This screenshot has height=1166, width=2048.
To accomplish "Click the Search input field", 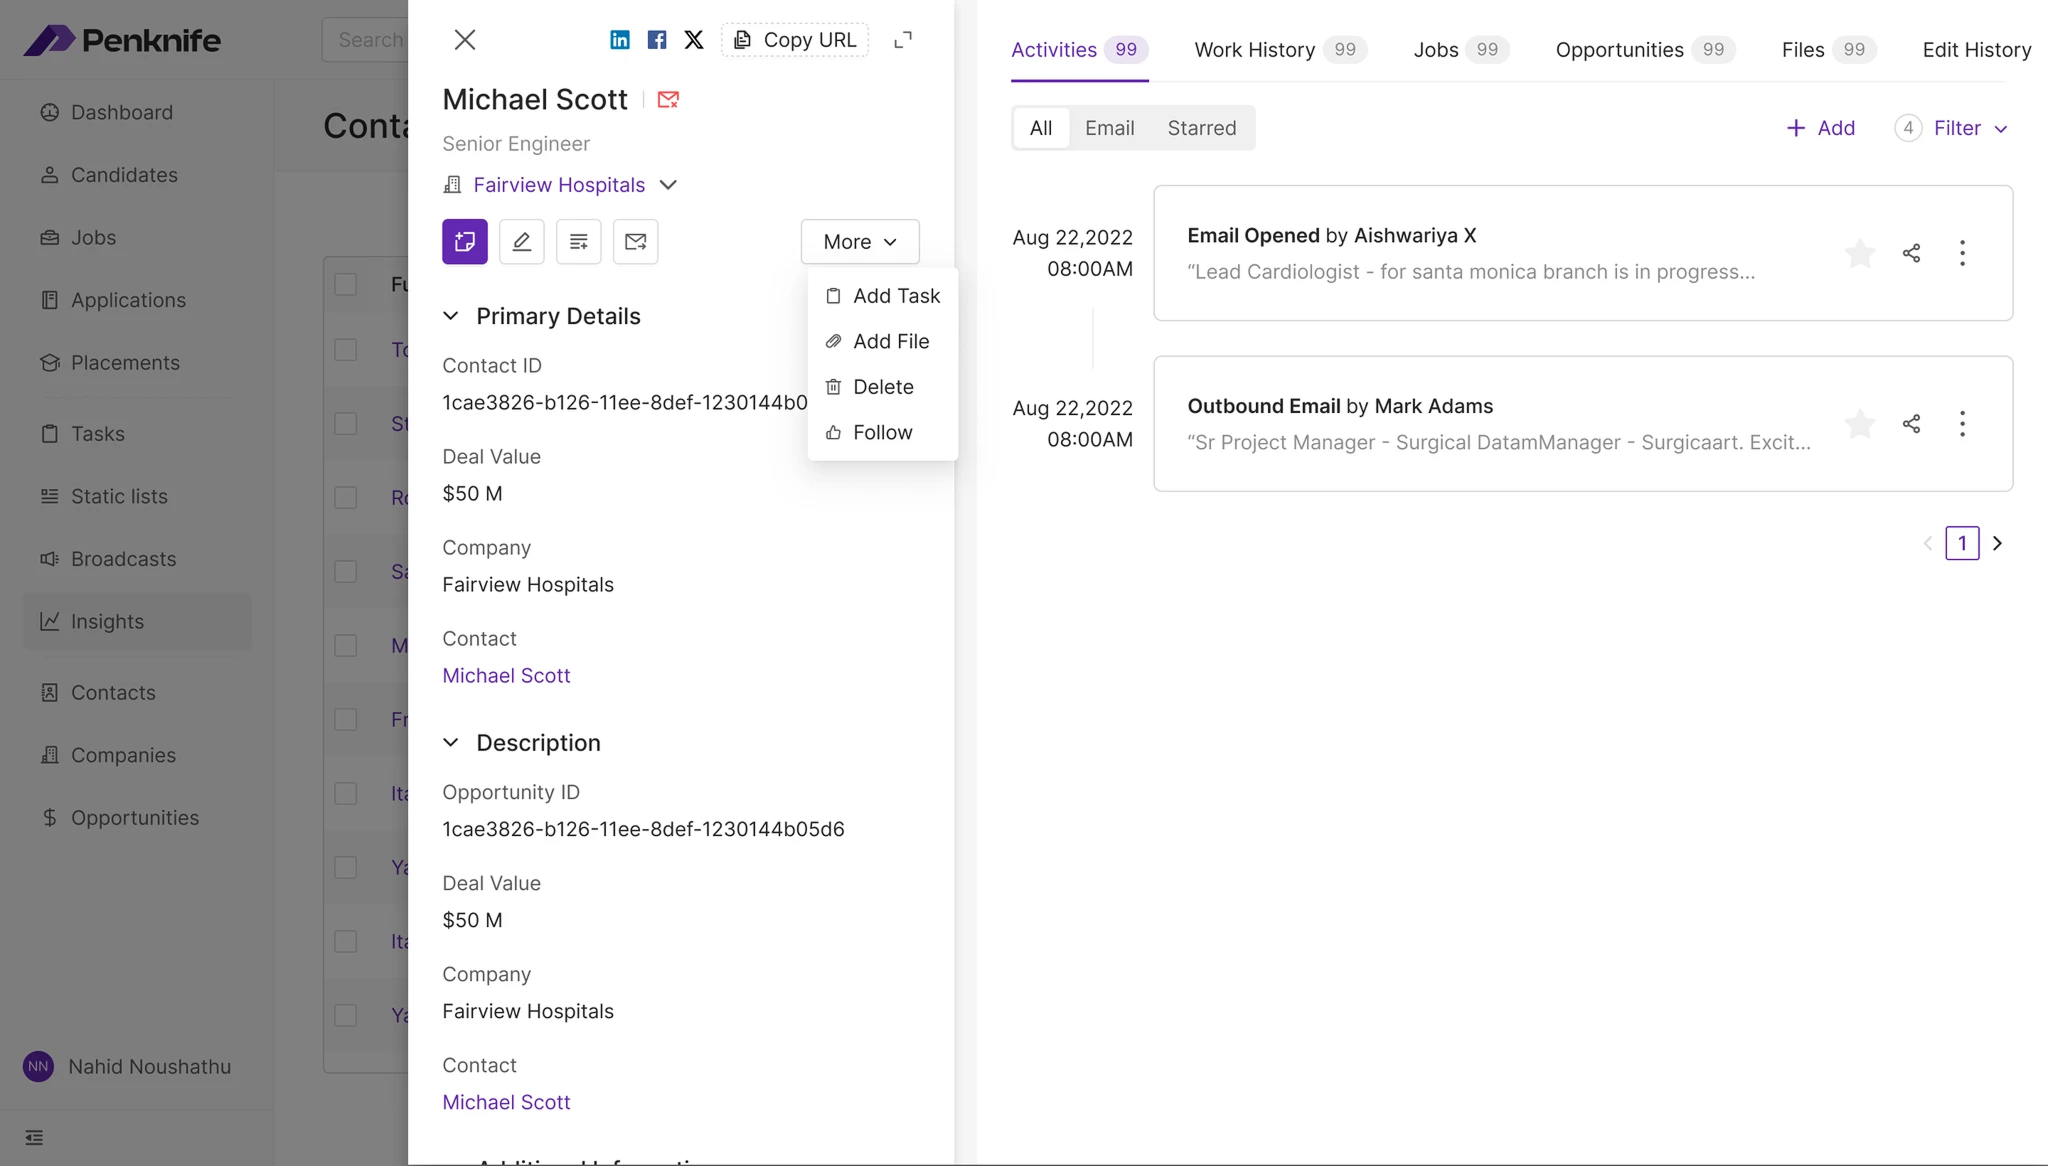I will click(365, 40).
